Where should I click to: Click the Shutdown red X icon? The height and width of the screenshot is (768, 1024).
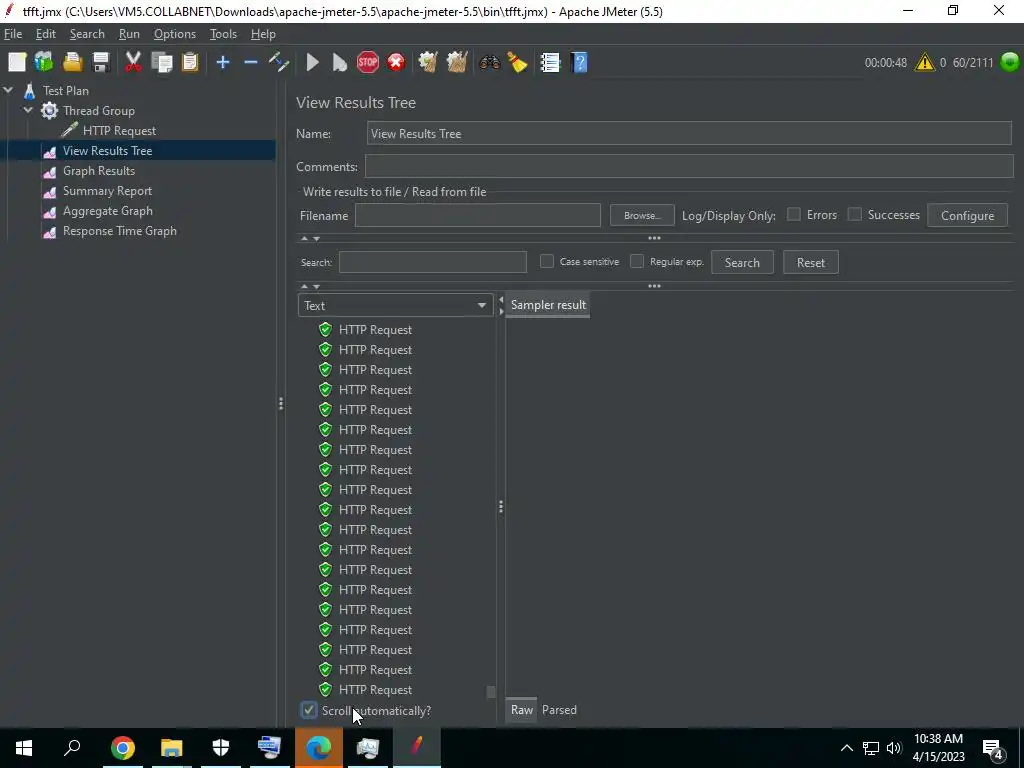(396, 63)
